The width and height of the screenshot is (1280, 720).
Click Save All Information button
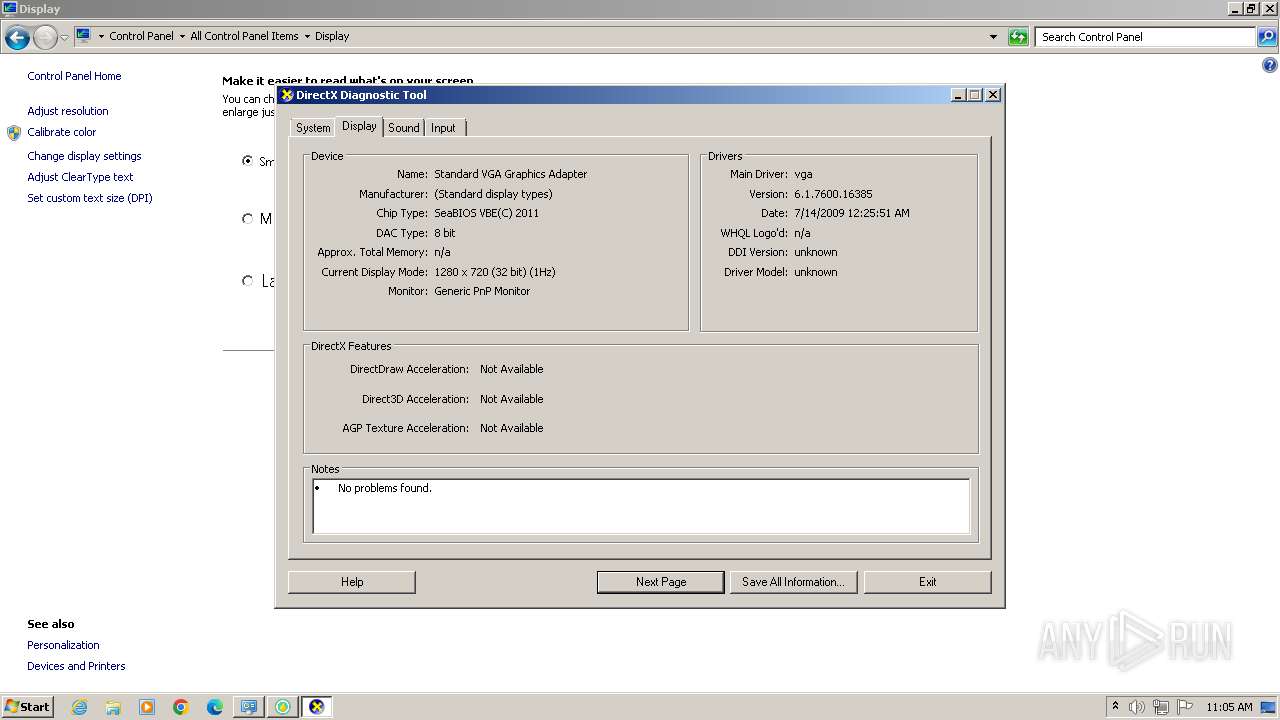click(793, 582)
